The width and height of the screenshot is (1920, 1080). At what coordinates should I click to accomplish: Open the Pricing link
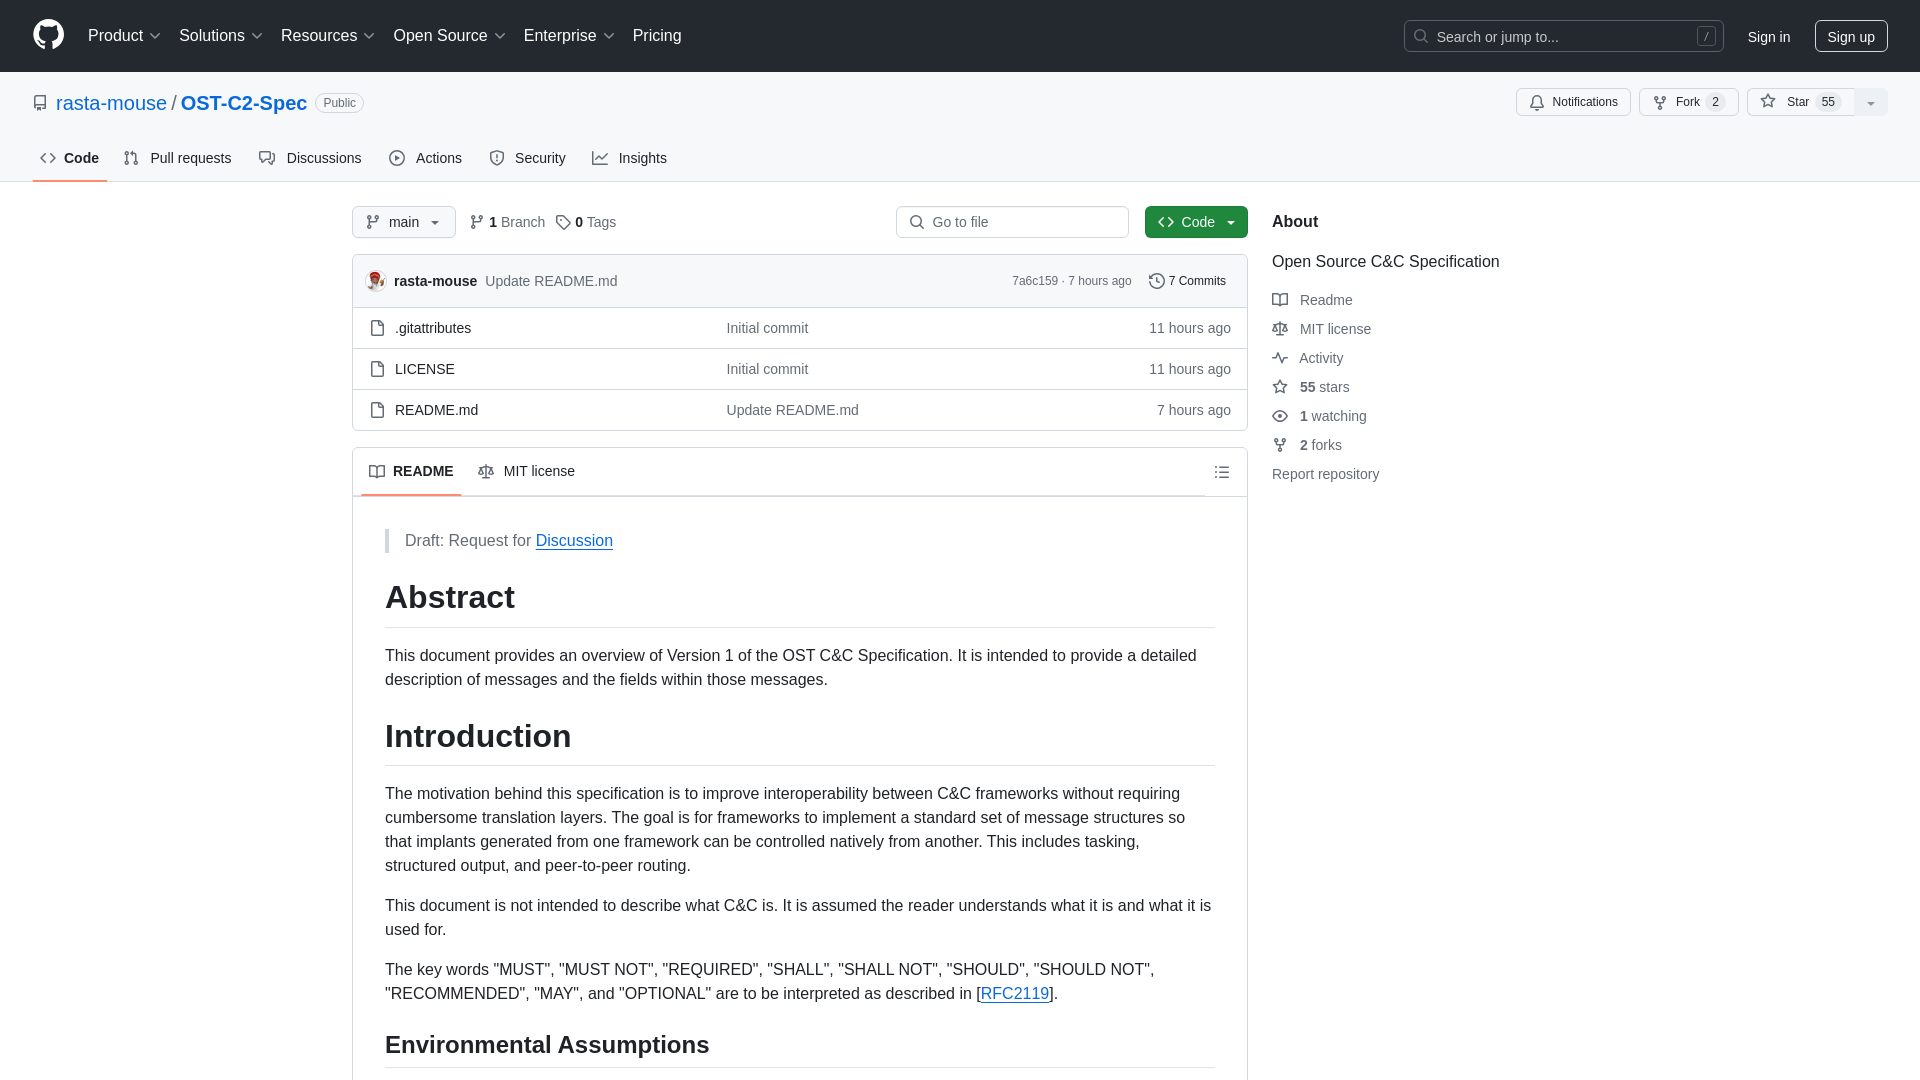657,36
